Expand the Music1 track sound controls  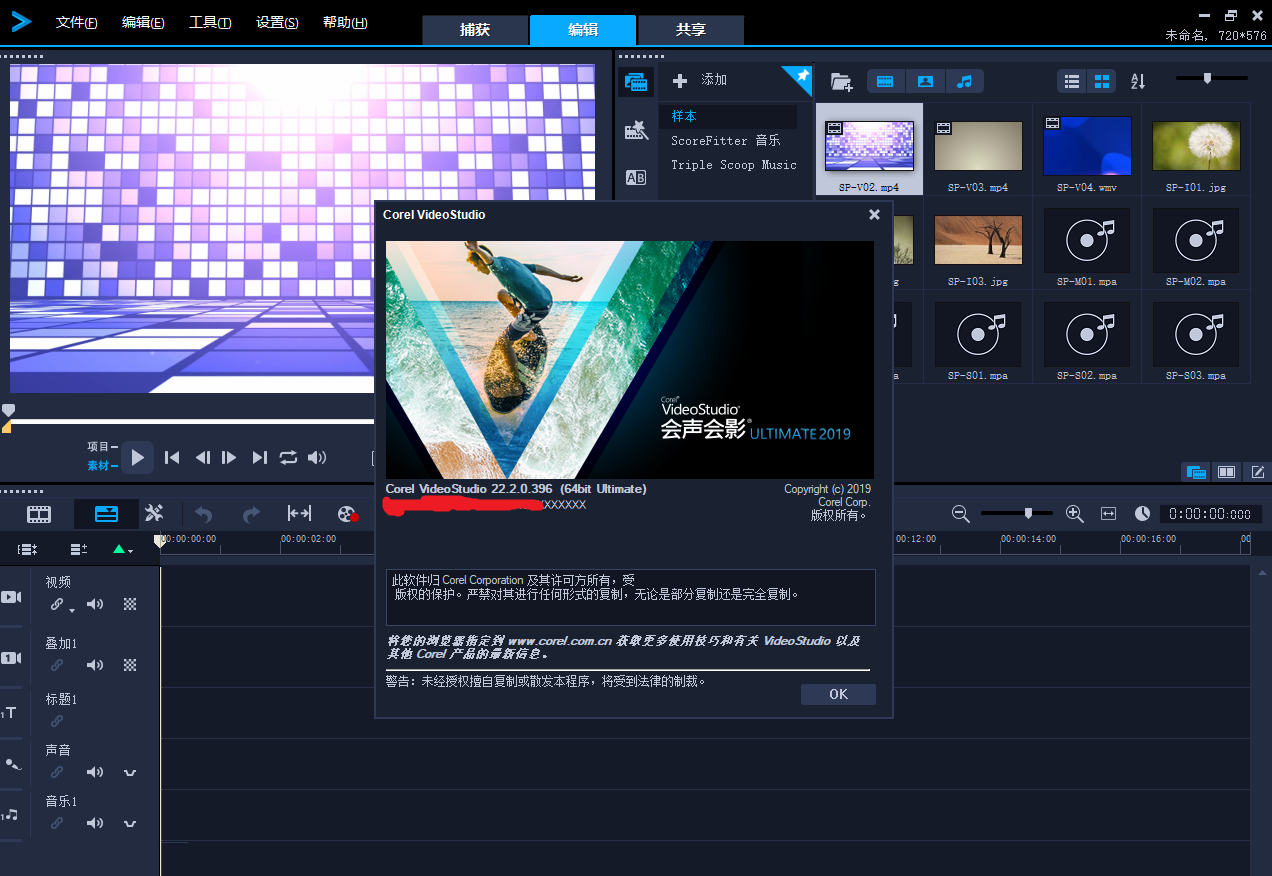pyautogui.click(x=130, y=823)
